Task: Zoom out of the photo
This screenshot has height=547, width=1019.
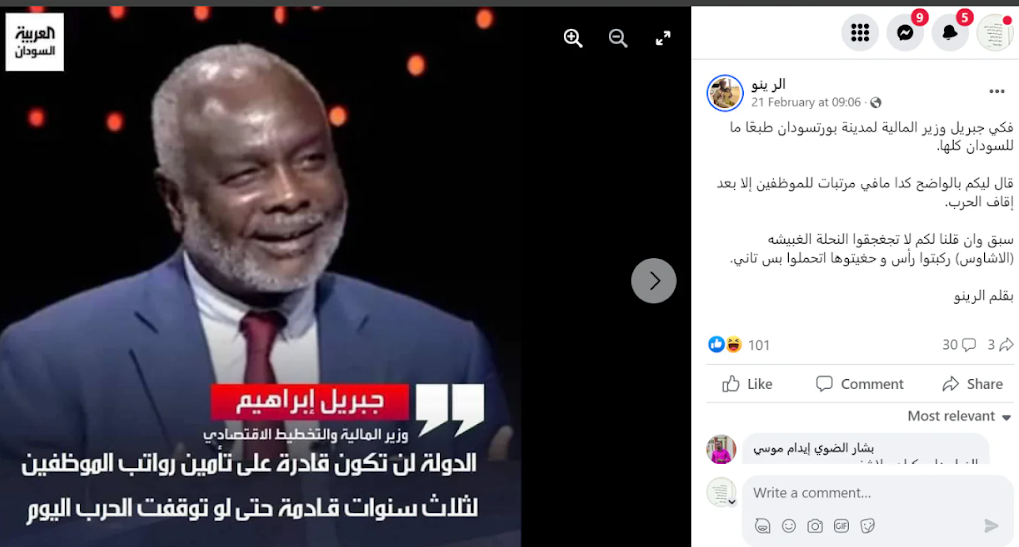Action: (617, 38)
